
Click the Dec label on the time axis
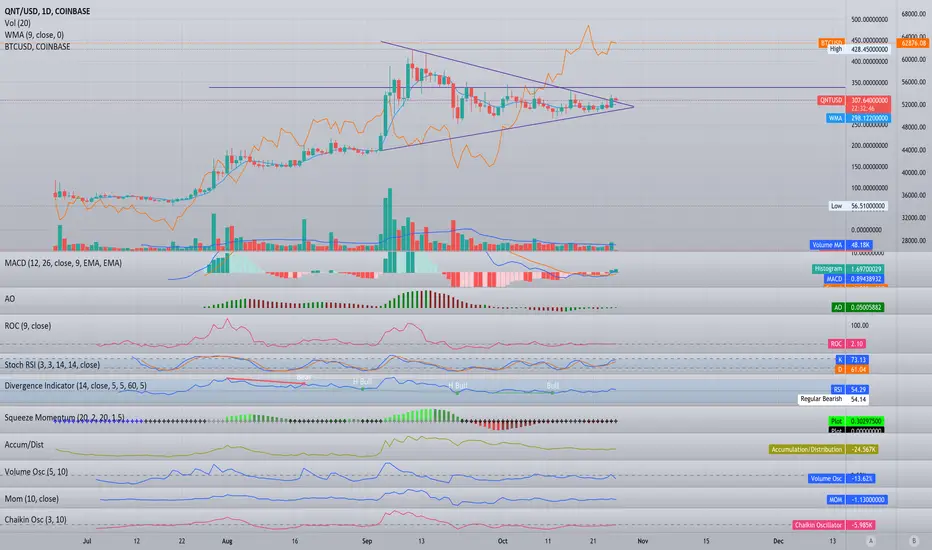point(778,541)
